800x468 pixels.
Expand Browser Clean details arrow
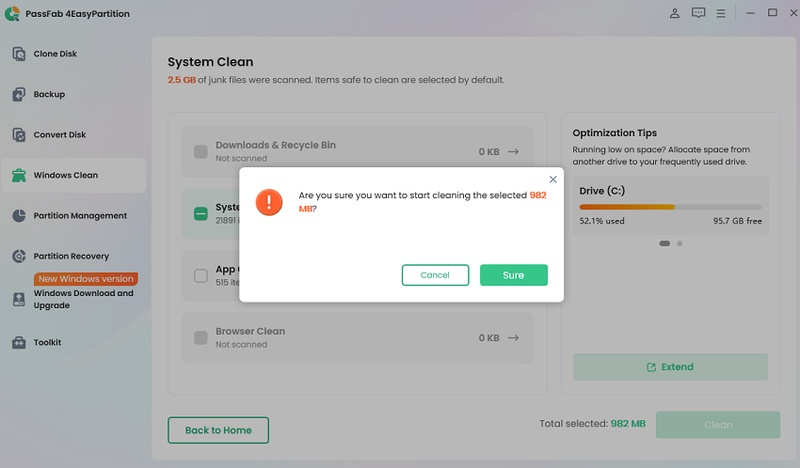(514, 338)
